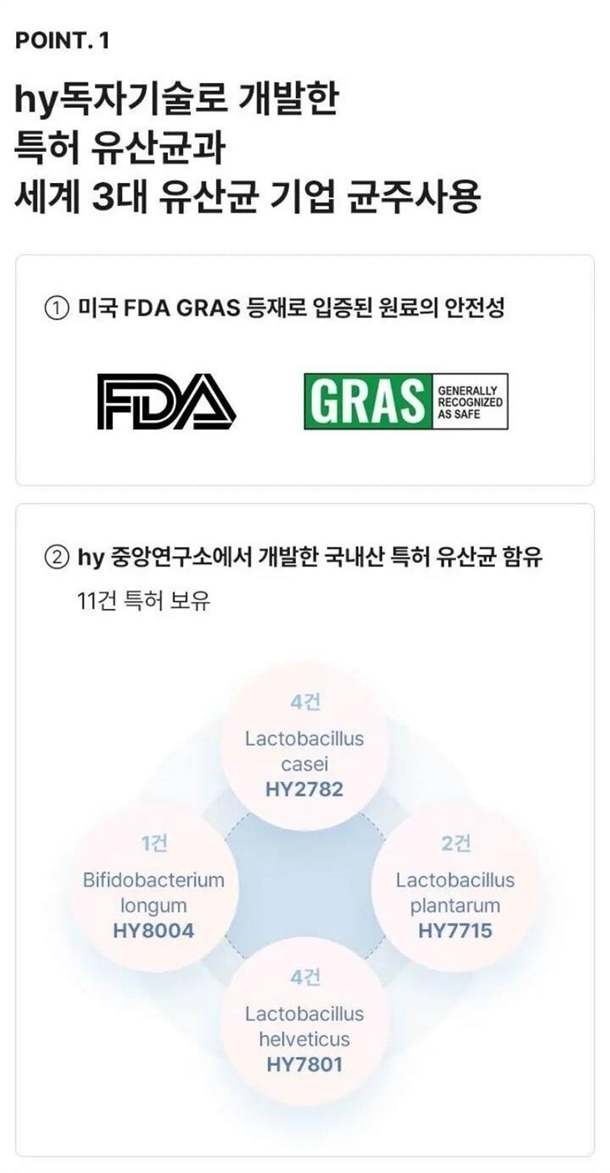Click the hy독자기술로 개발한 headline
The image size is (610, 1173).
point(177,101)
